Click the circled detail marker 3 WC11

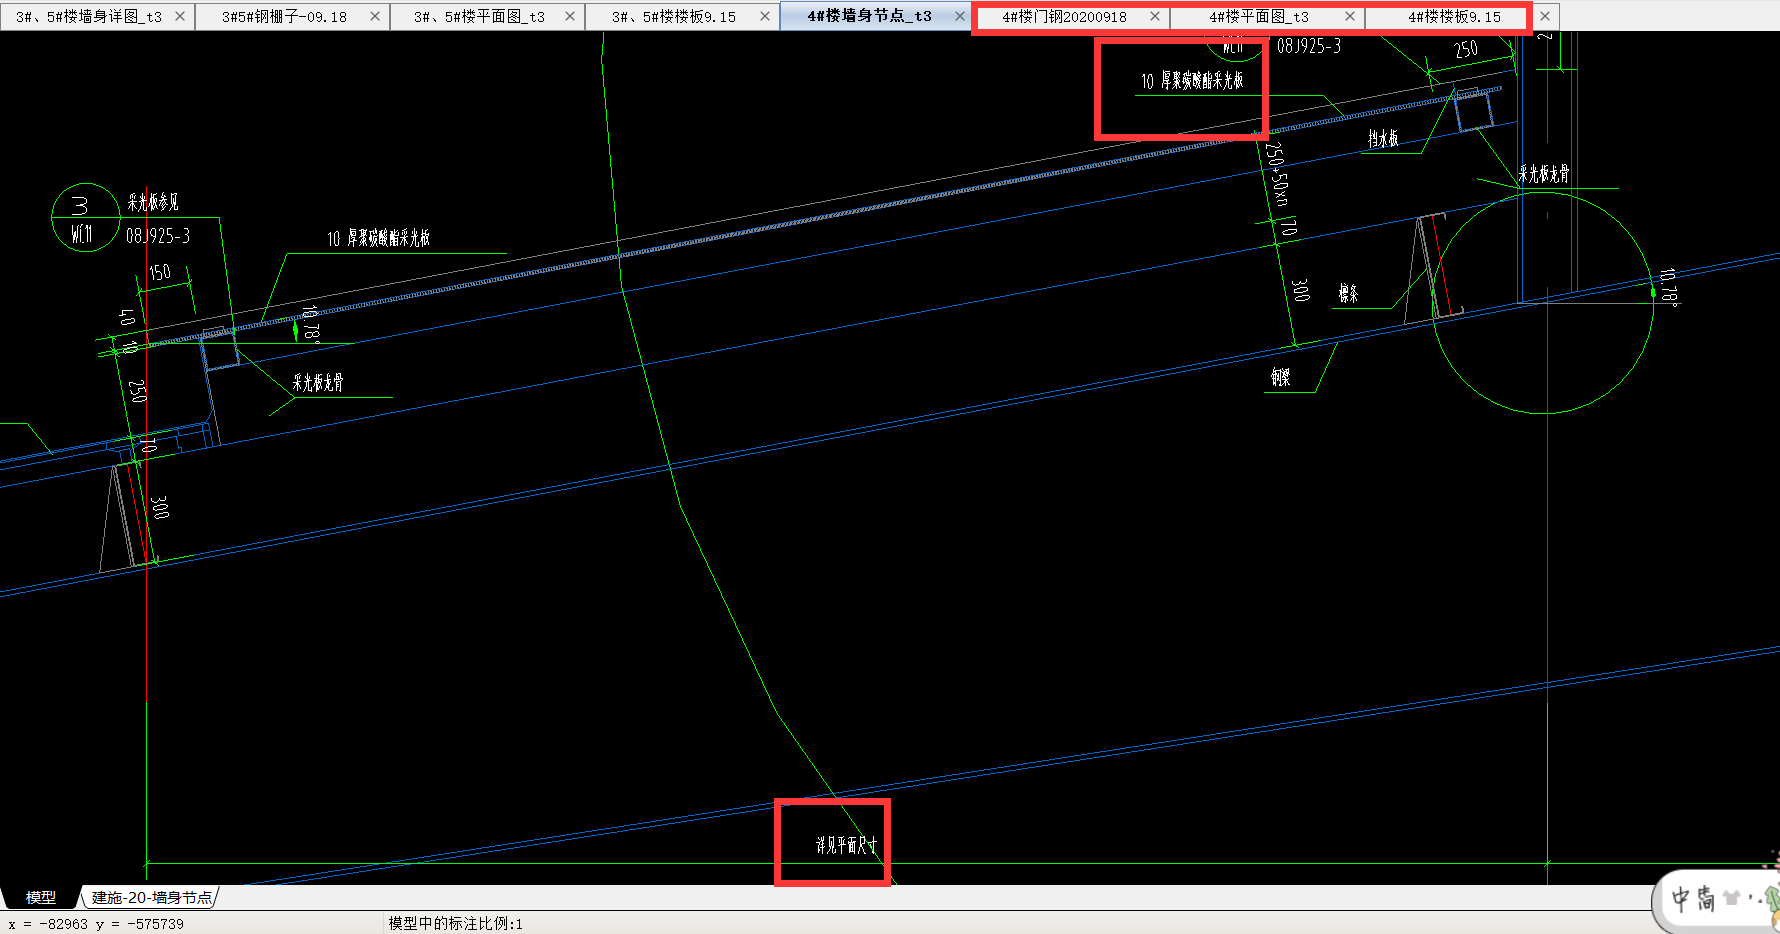coord(85,217)
